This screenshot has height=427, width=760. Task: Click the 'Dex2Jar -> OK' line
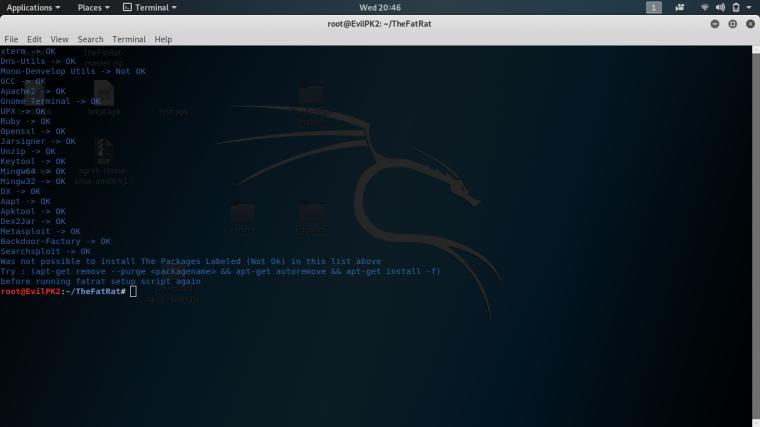[x=32, y=221]
